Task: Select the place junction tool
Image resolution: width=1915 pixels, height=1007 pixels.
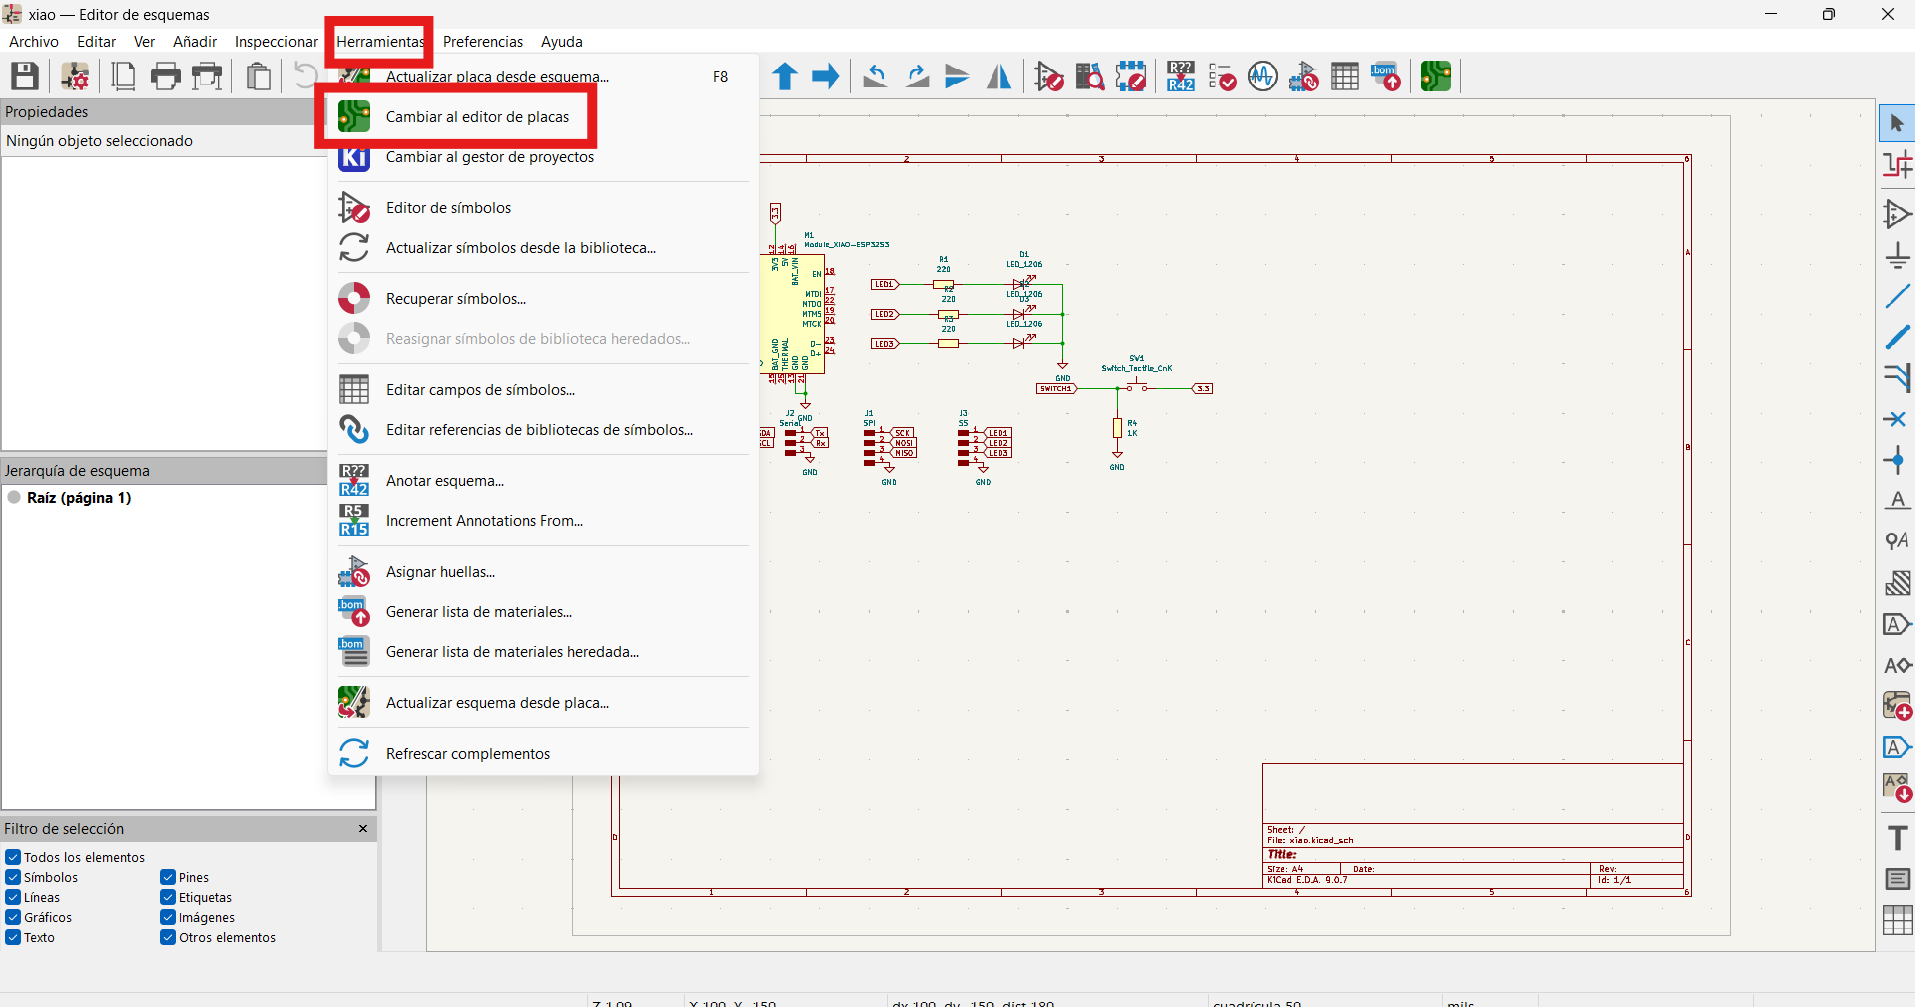Action: click(1897, 460)
